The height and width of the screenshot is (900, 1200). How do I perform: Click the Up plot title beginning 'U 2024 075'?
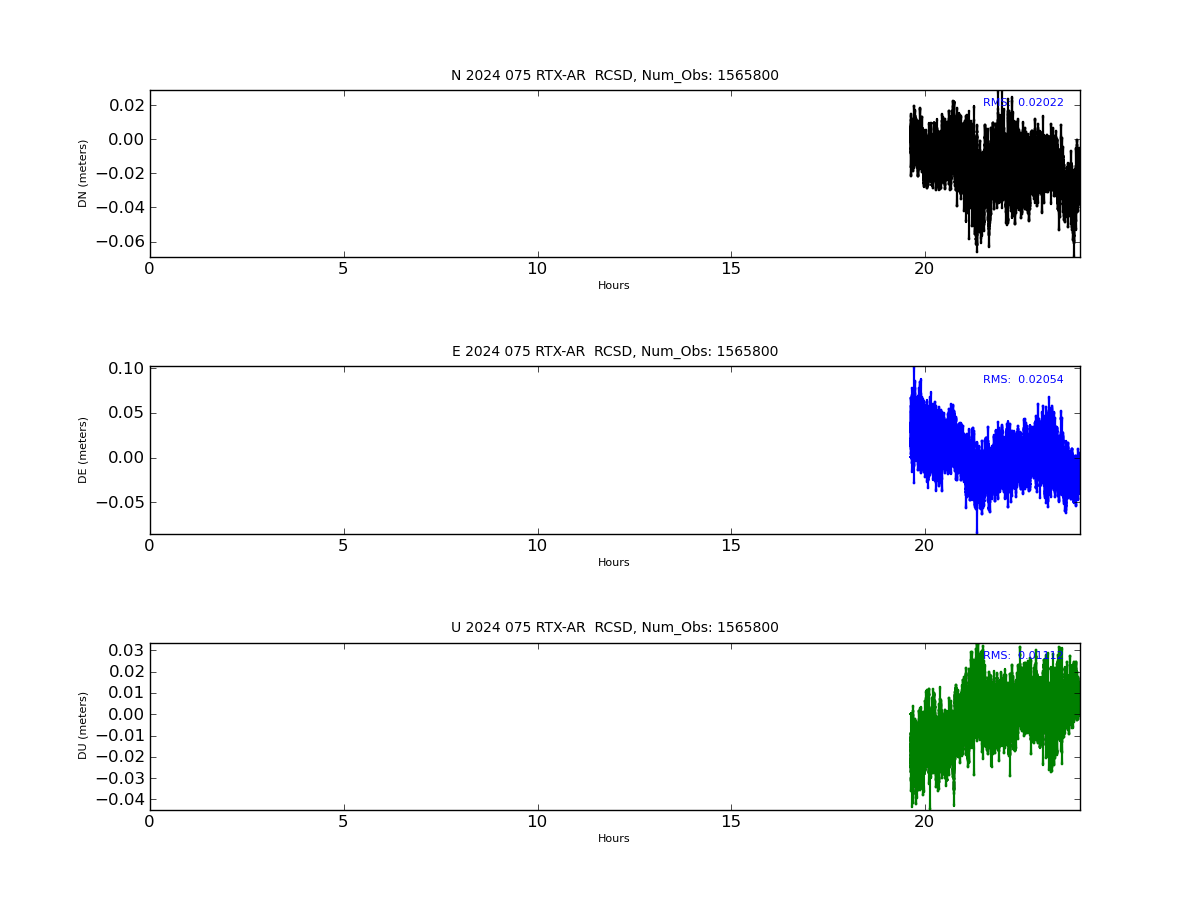(x=614, y=627)
